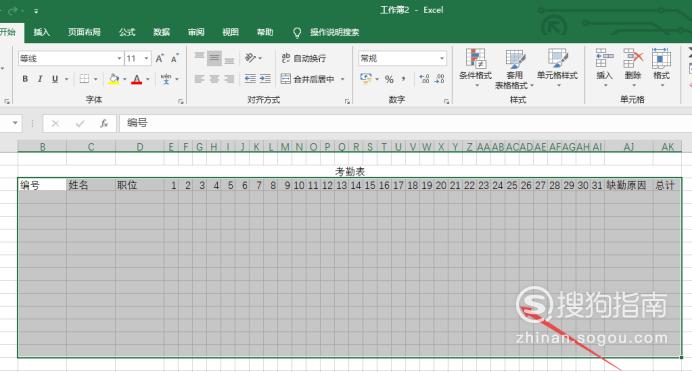Open 条件格式 conditional formatting
The width and height of the screenshot is (692, 372).
[475, 68]
